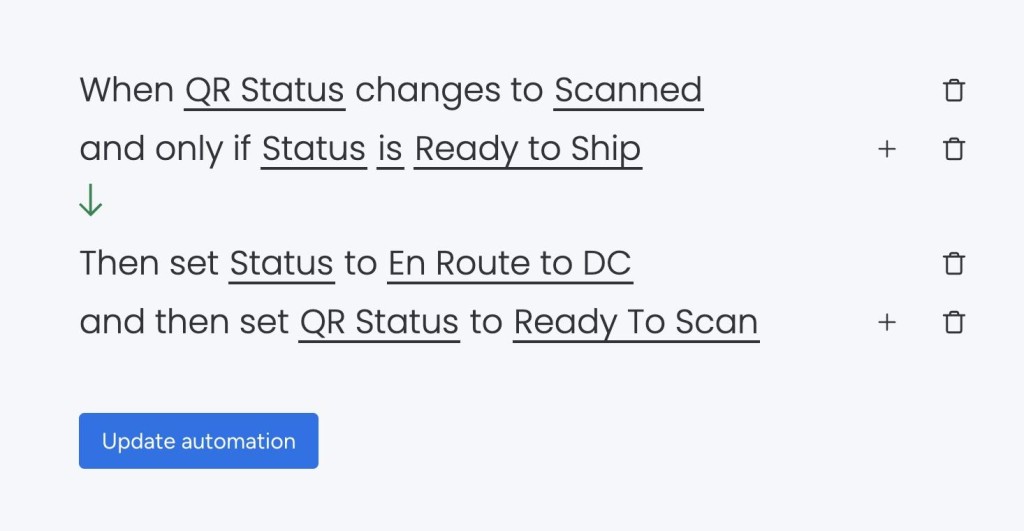
Task: Change the 'En Route to DC' value
Action: [509, 264]
